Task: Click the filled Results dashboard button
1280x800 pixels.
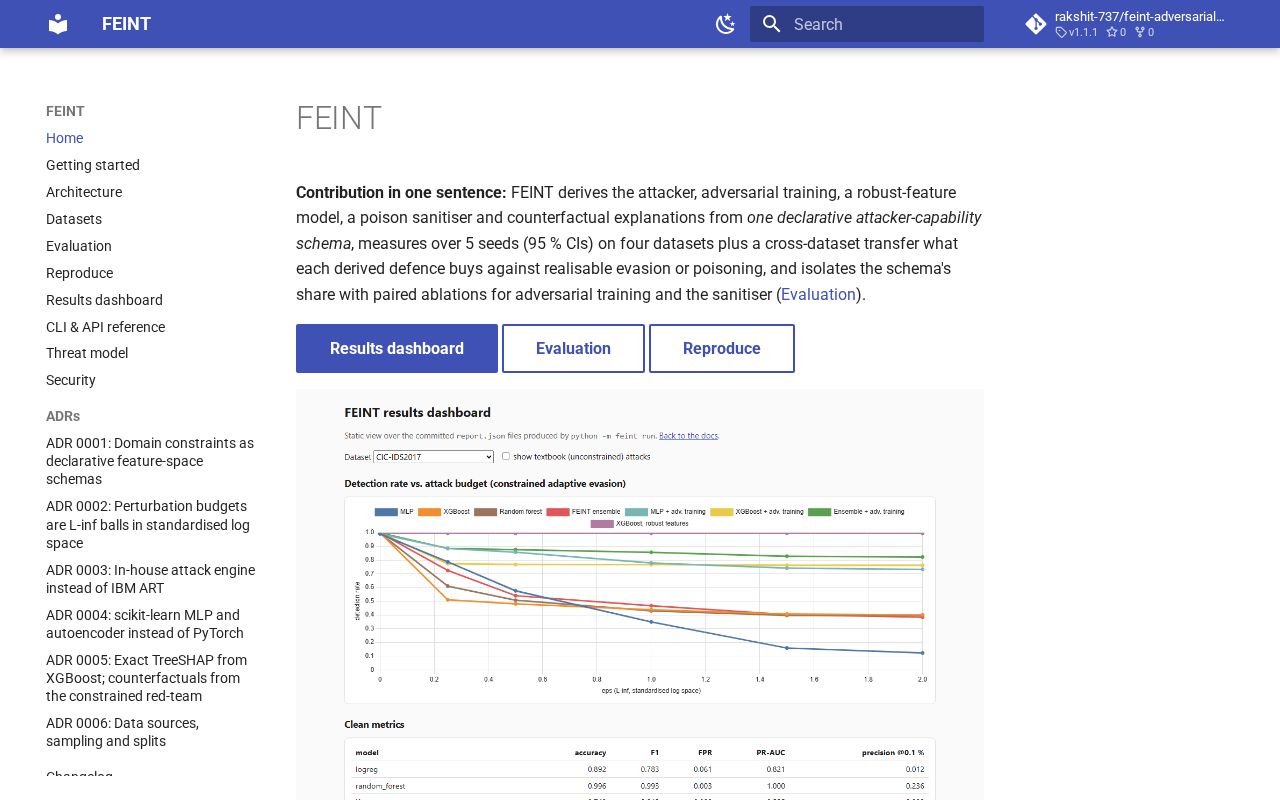Action: pyautogui.click(x=397, y=348)
